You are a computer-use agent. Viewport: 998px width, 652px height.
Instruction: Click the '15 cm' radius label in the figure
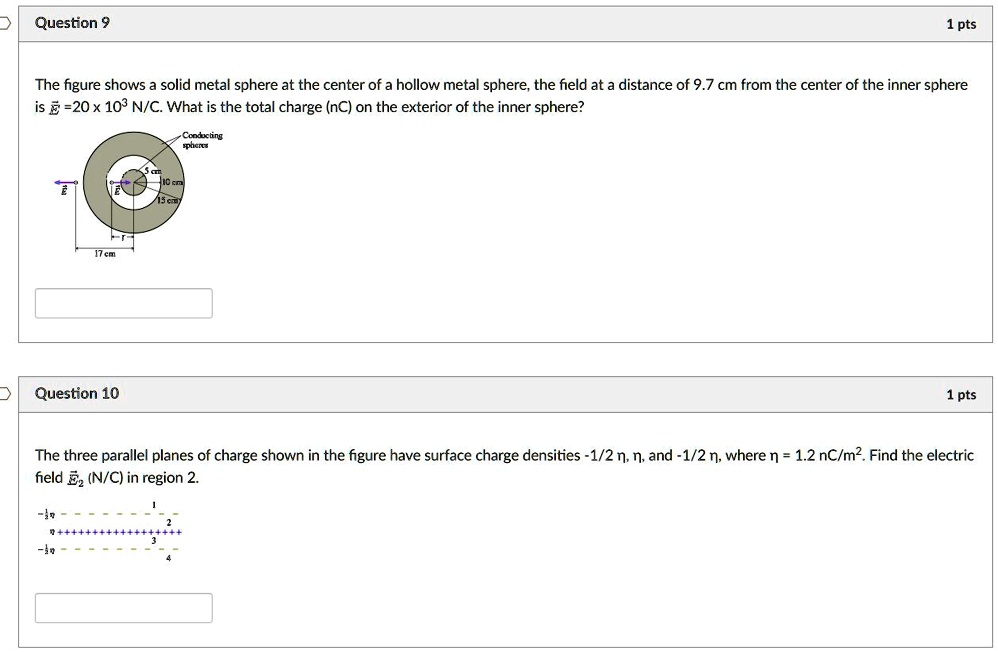coord(167,199)
